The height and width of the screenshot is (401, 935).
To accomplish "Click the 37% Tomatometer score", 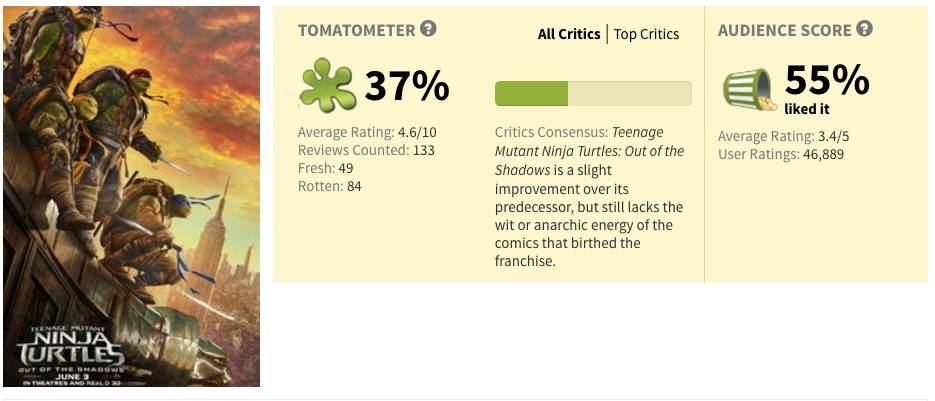I will pyautogui.click(x=407, y=88).
